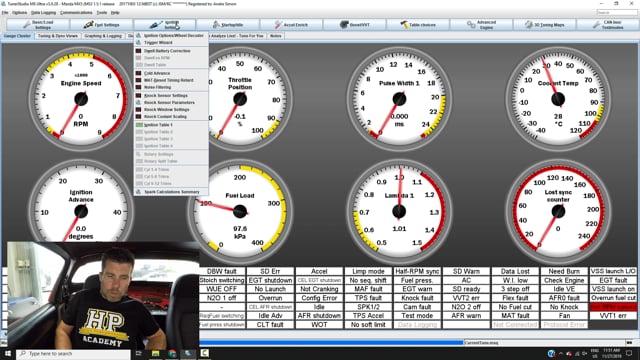640x360 pixels.
Task: Click the 'MAF fault' indicator
Action: coord(368,289)
